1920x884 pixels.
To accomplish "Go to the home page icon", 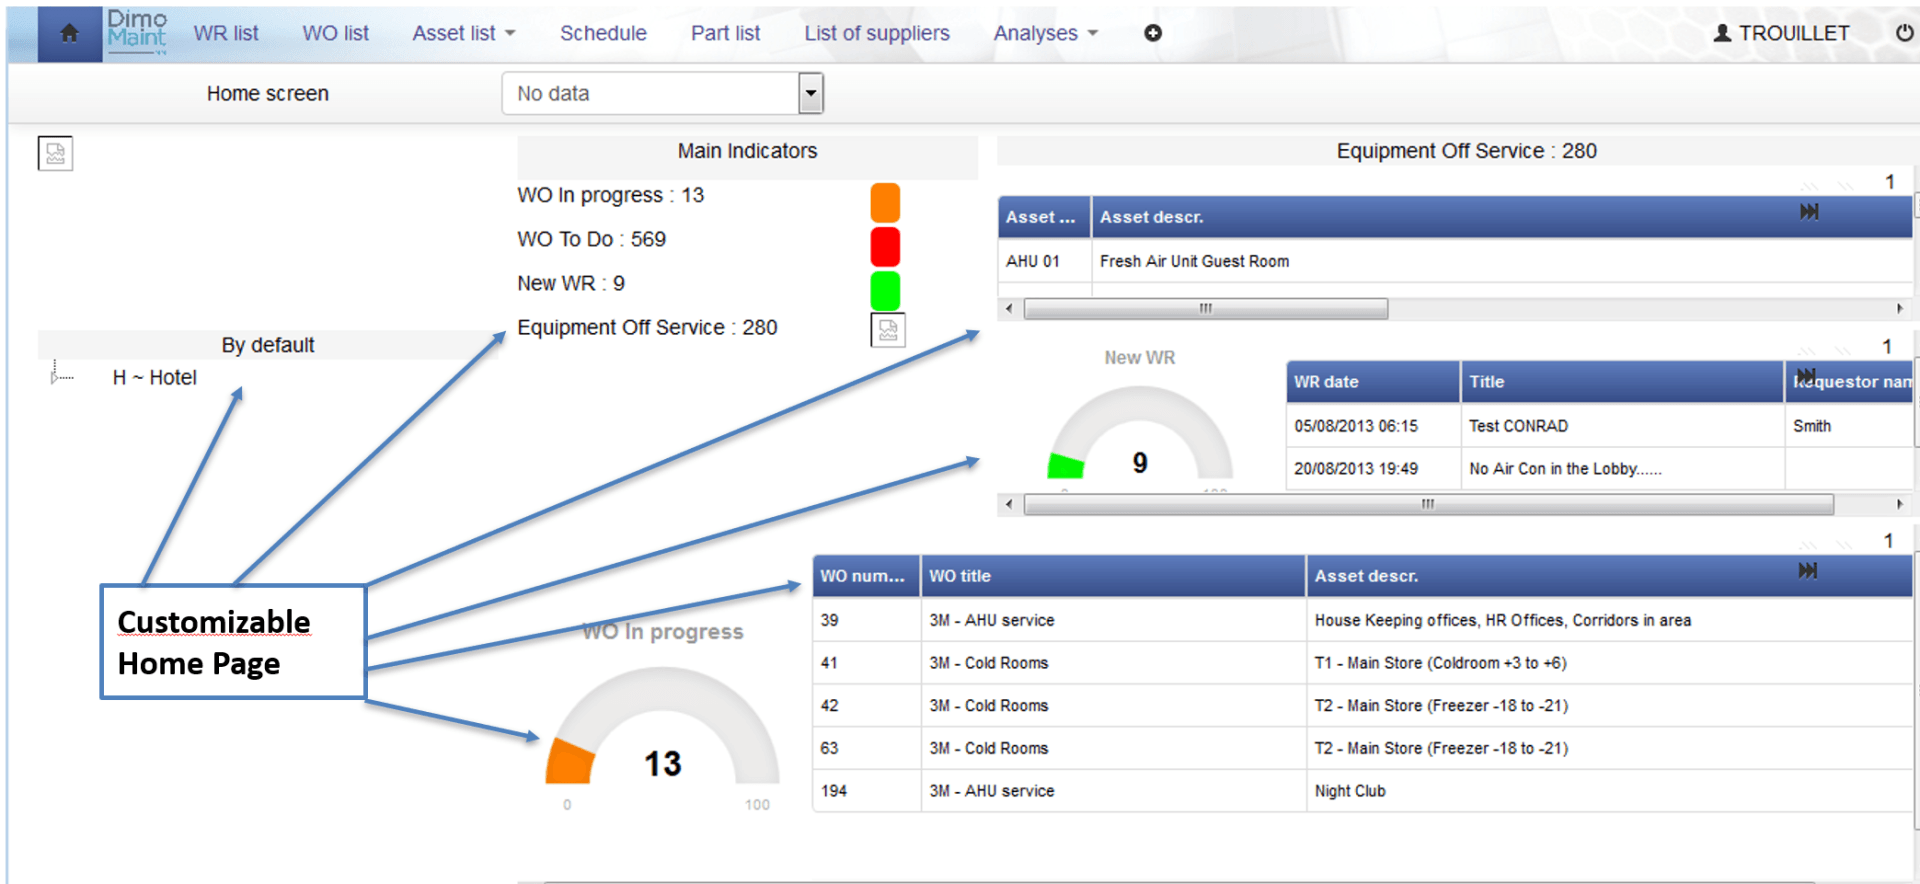I will tap(69, 33).
